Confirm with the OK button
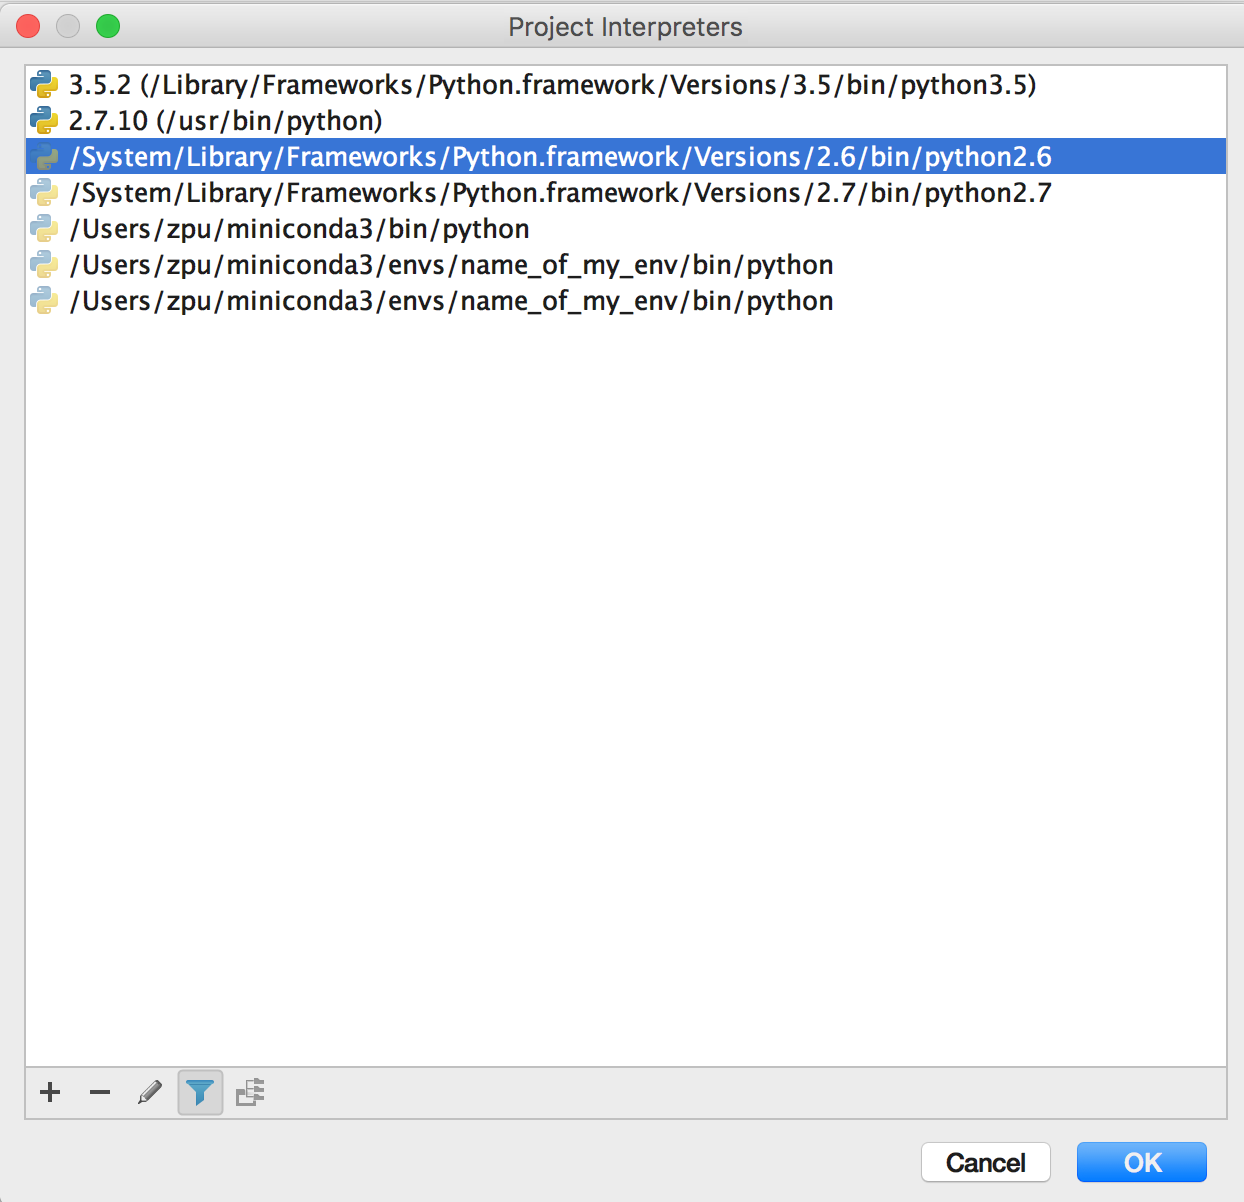 pos(1142,1162)
